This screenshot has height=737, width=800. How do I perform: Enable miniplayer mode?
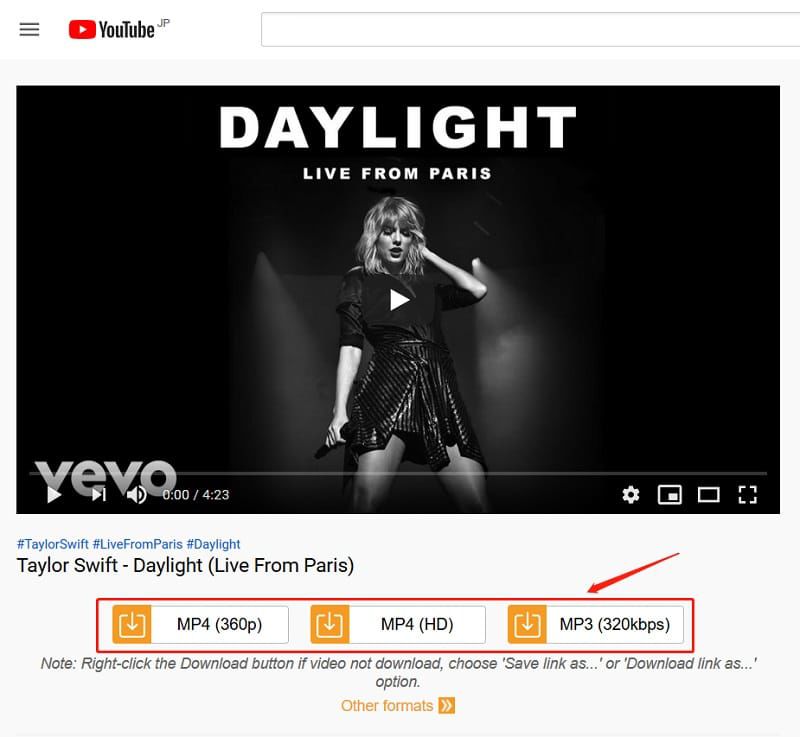coord(669,495)
